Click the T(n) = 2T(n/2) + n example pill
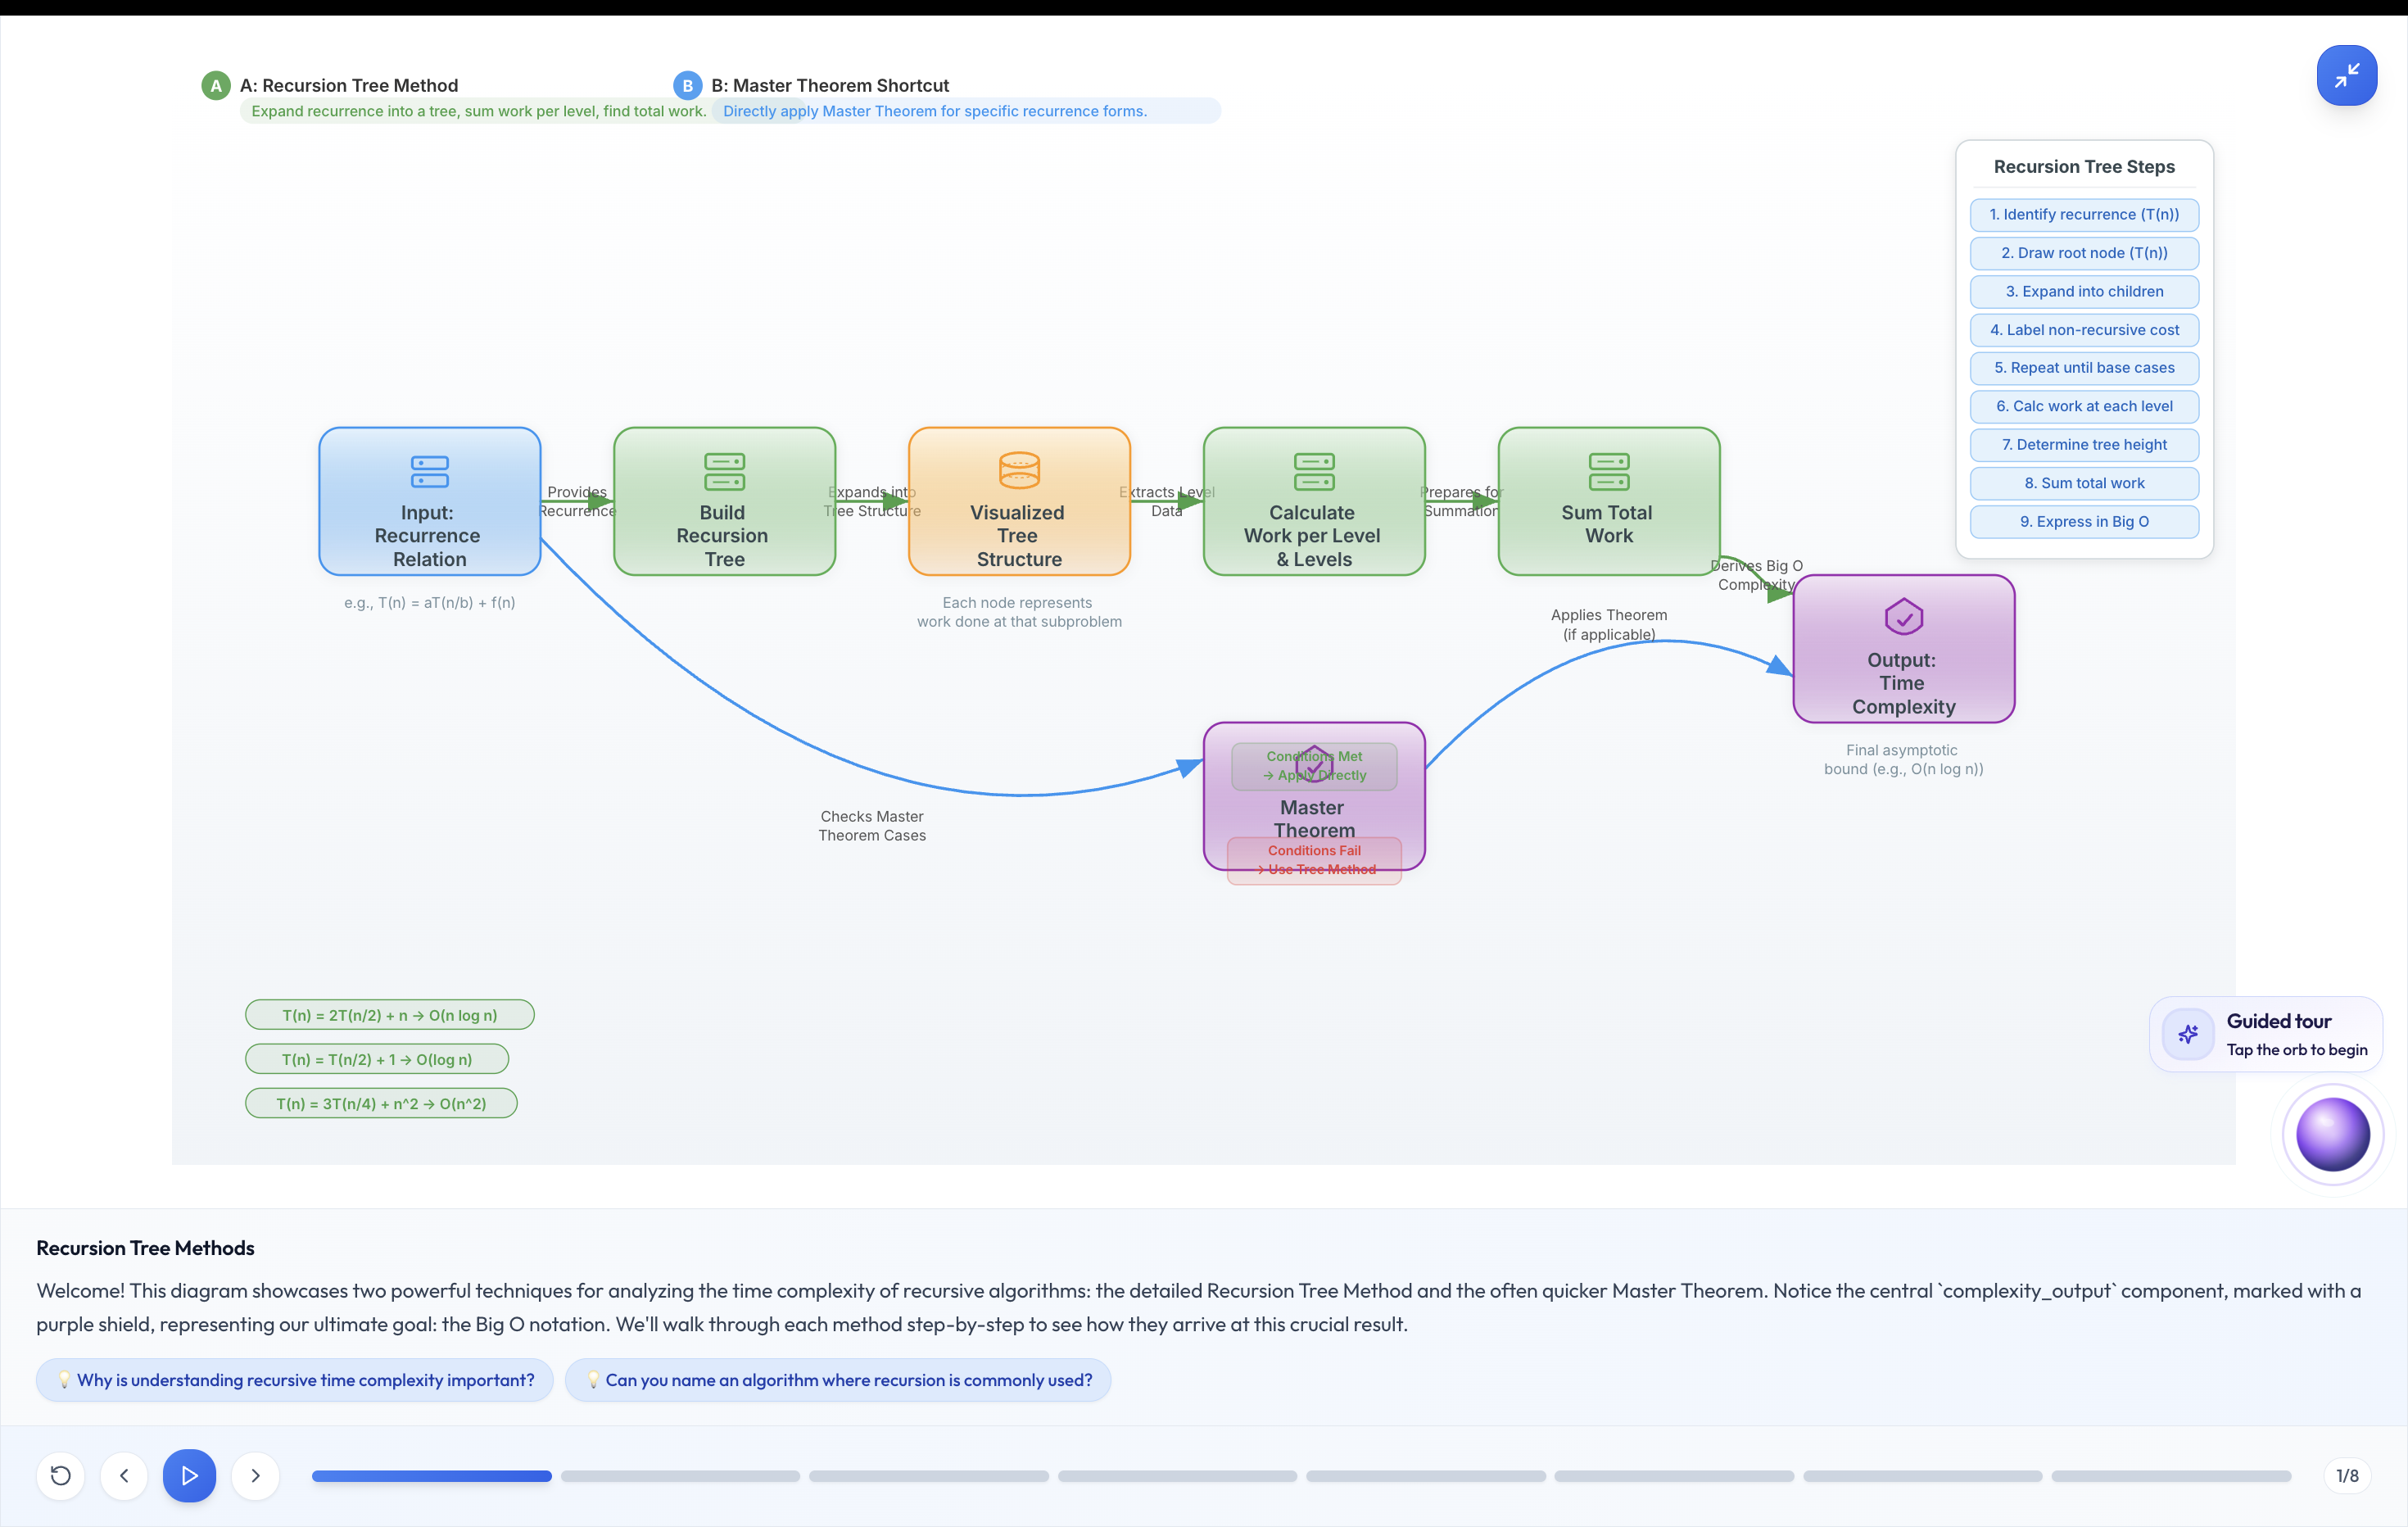This screenshot has width=2408, height=1527. (389, 1015)
